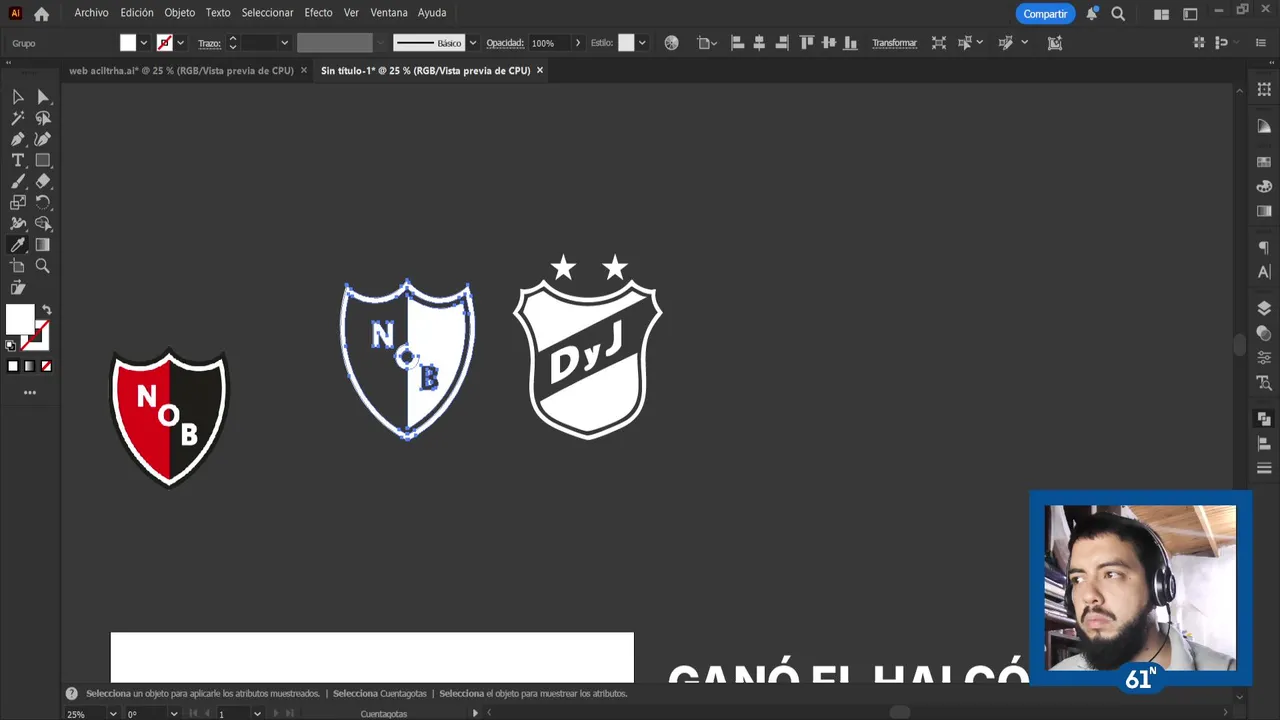This screenshot has height=720, width=1280.
Task: Set color mode to Gradient
Action: click(29, 366)
